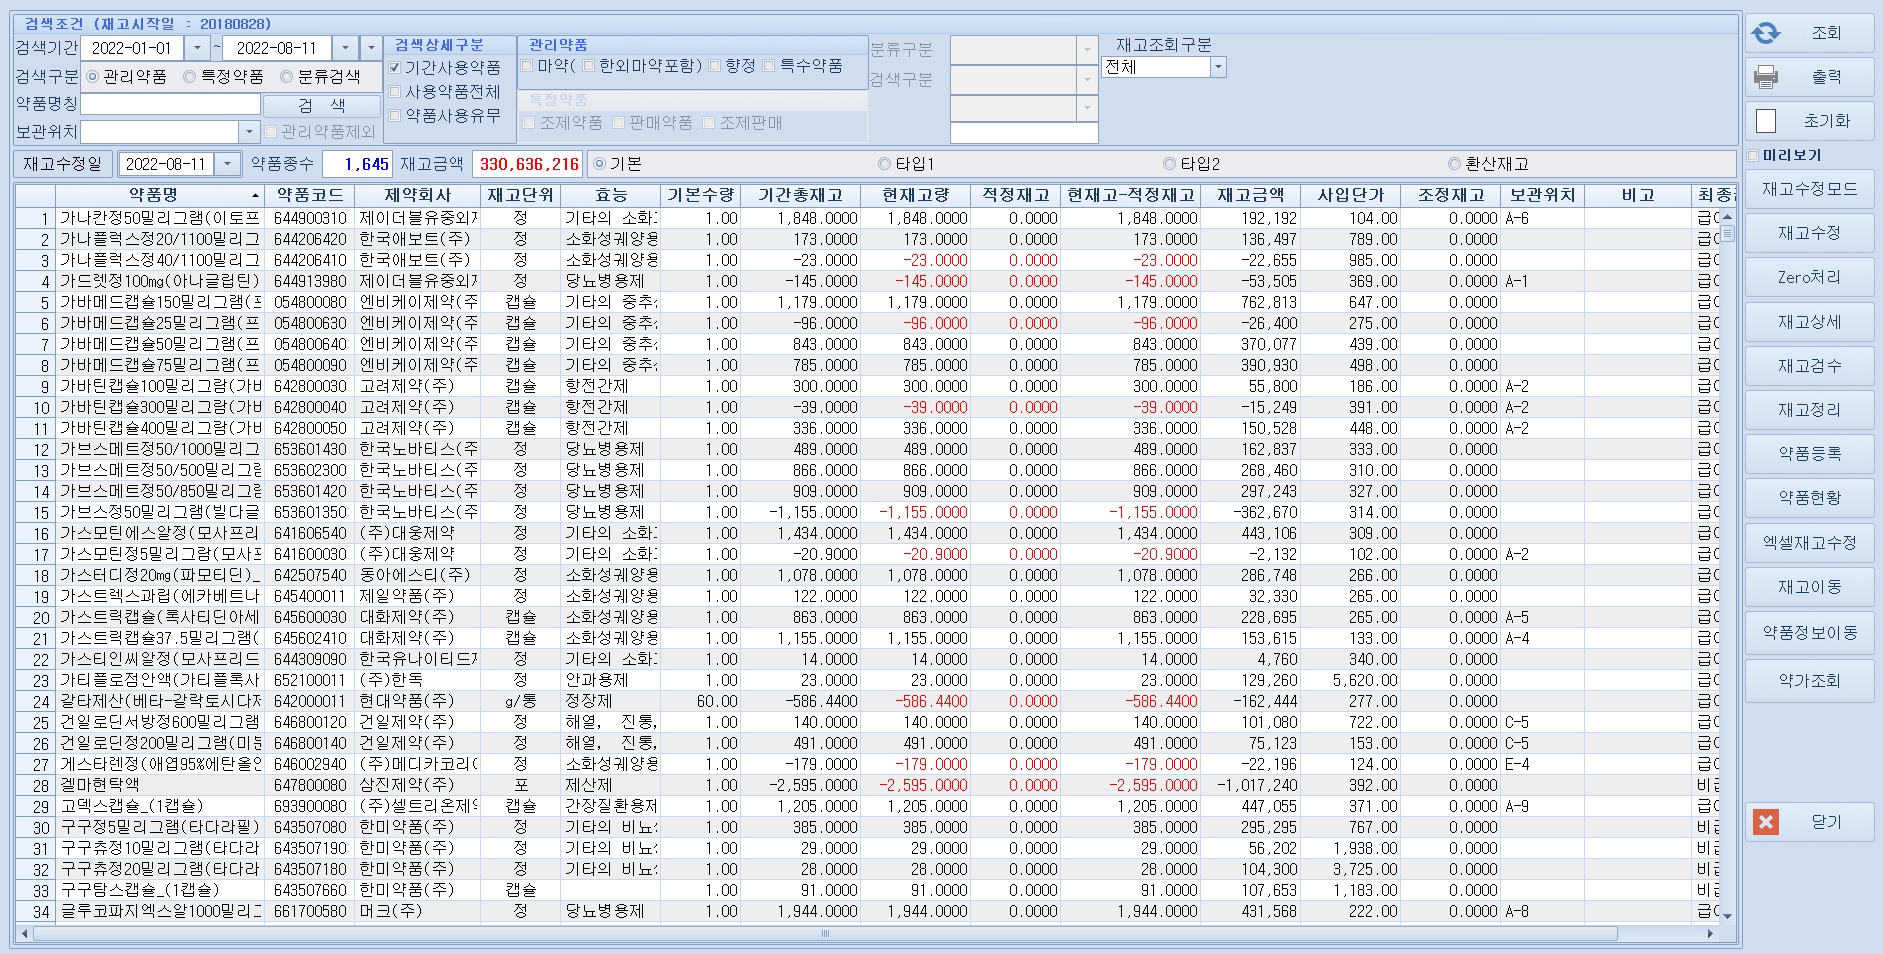
Task: Click the 재고수정 button
Action: (1809, 233)
